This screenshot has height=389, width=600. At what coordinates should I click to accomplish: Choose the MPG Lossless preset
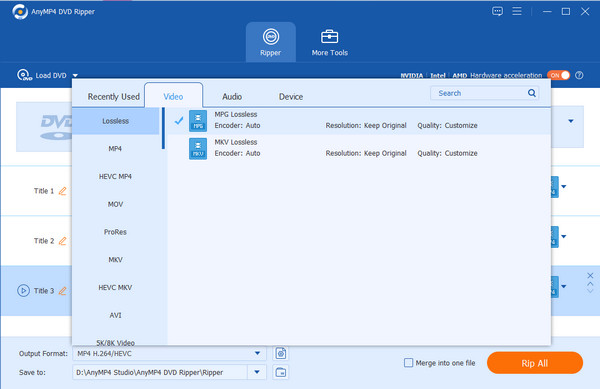359,120
